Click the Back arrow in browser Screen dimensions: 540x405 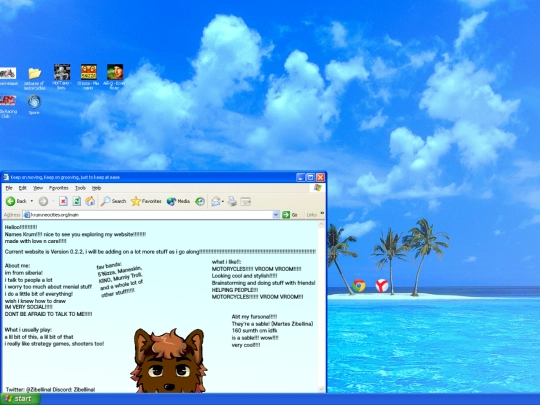coord(10,201)
